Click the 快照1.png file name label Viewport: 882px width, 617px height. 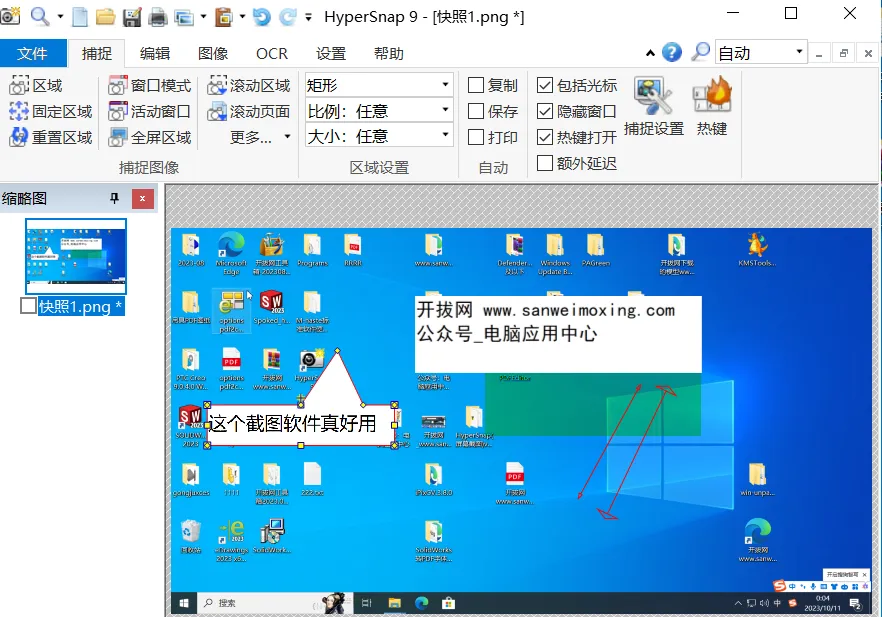point(80,307)
